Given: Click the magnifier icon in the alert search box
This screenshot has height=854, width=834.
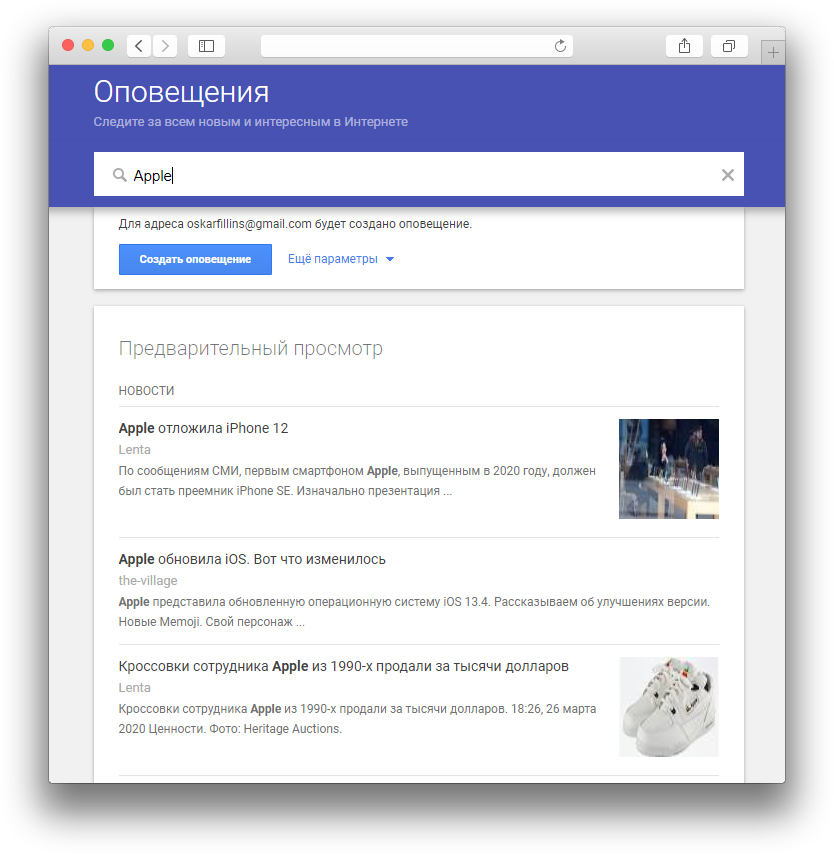Looking at the screenshot, I should pos(119,175).
